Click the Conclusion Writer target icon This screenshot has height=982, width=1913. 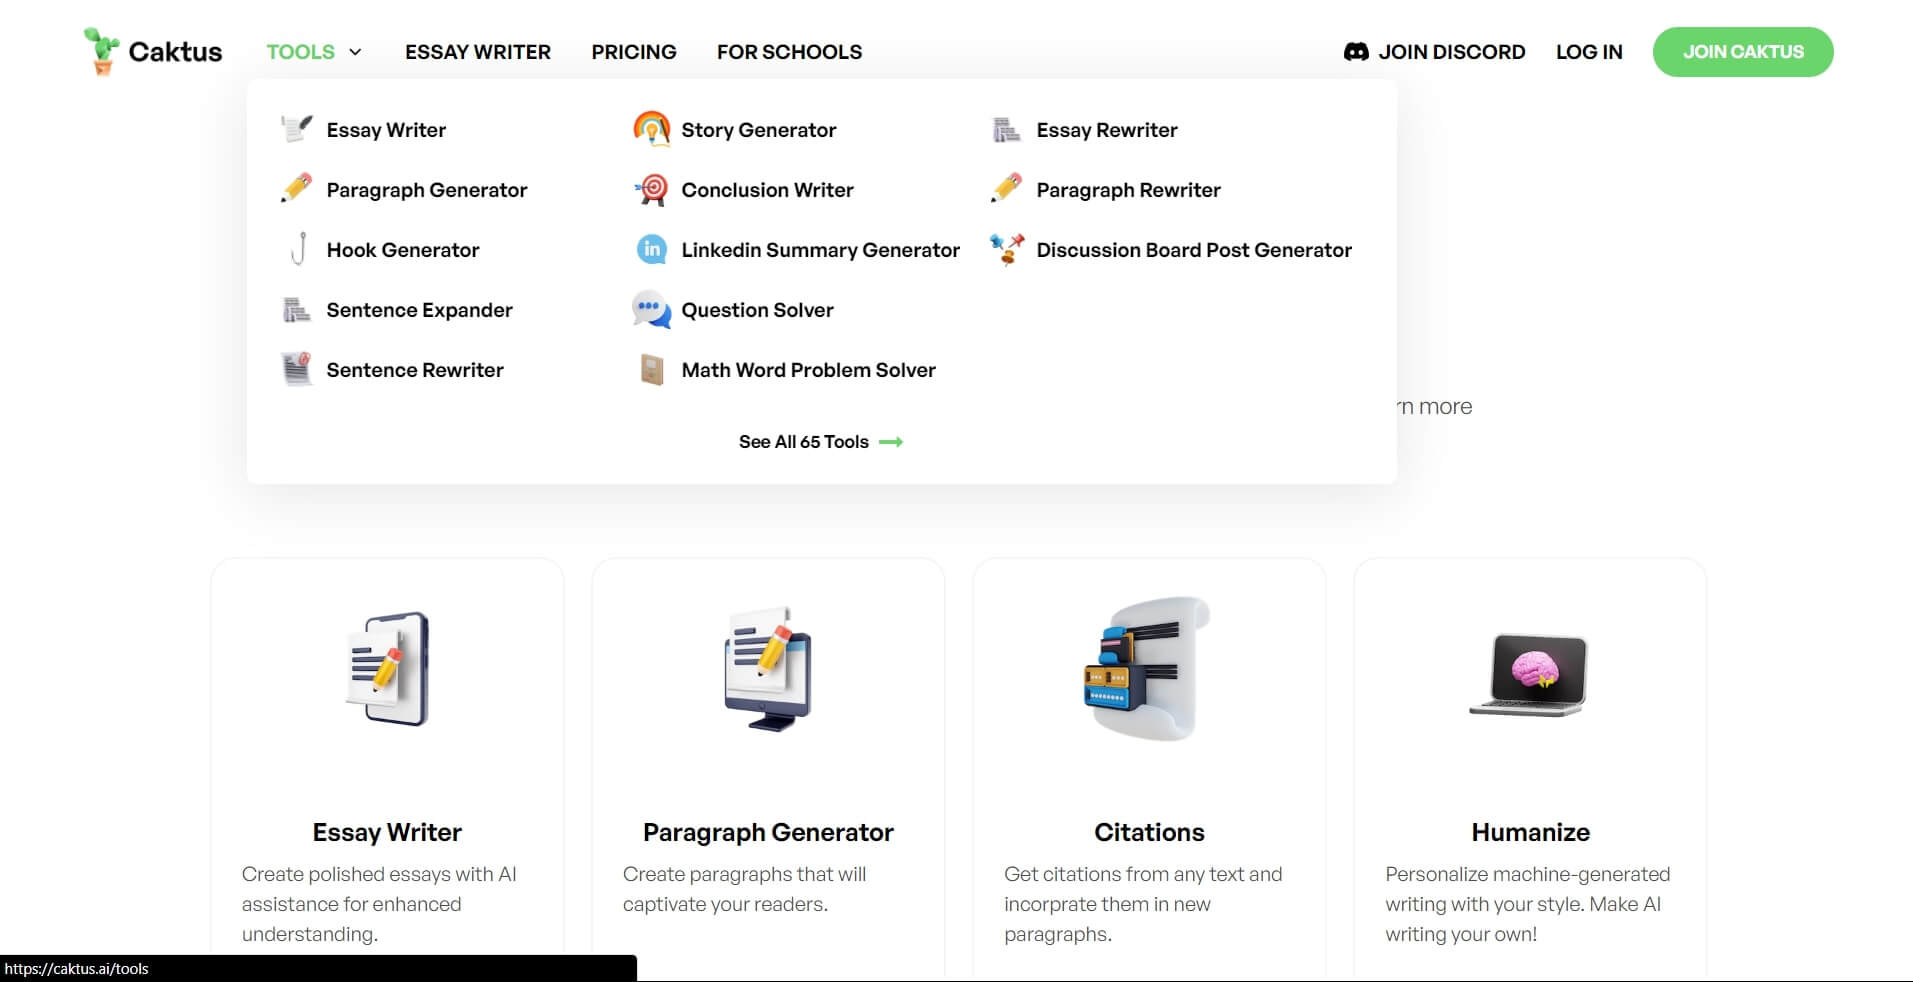652,189
